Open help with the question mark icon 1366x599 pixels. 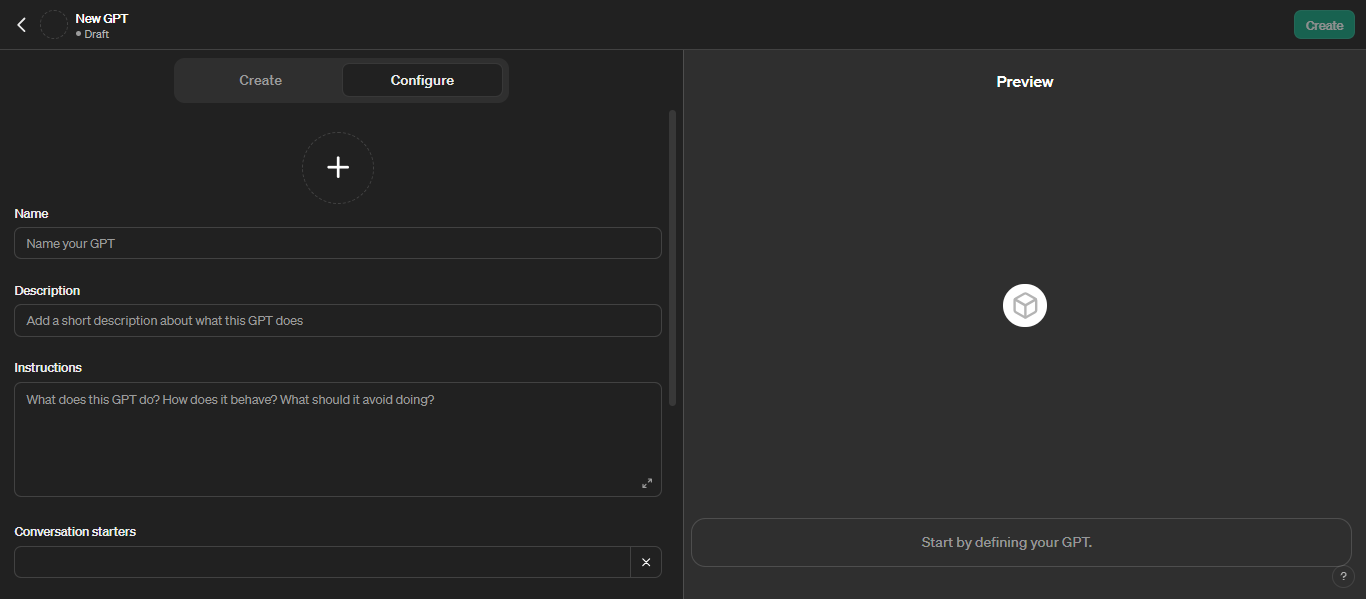pos(1343,577)
